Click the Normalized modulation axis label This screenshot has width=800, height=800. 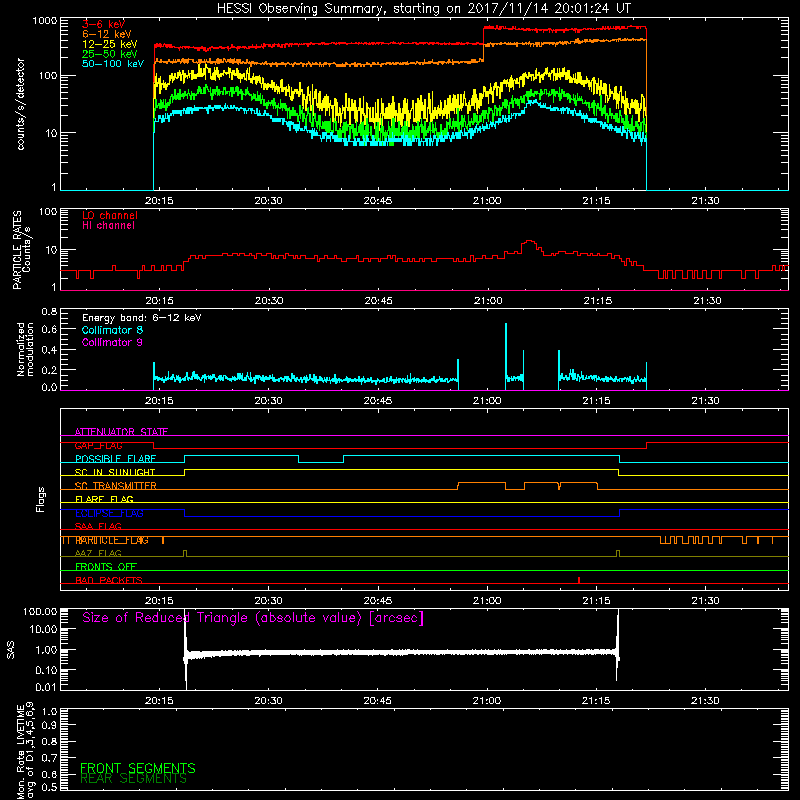pyautogui.click(x=25, y=349)
